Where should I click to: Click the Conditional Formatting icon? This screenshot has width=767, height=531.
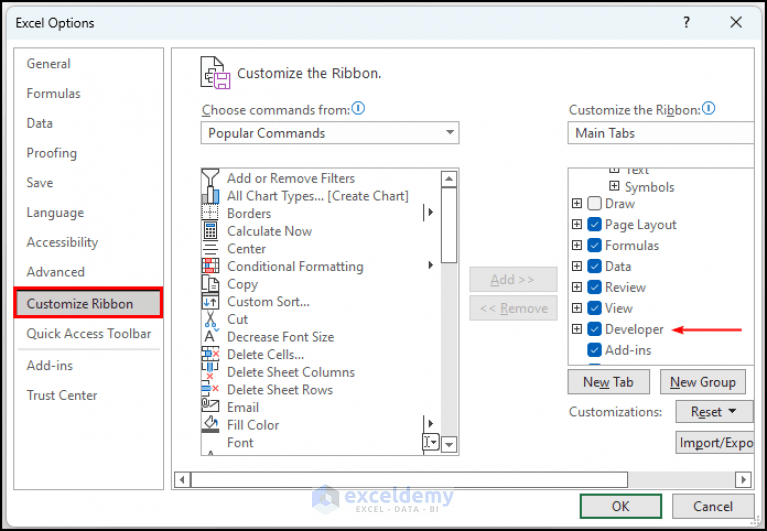point(210,266)
